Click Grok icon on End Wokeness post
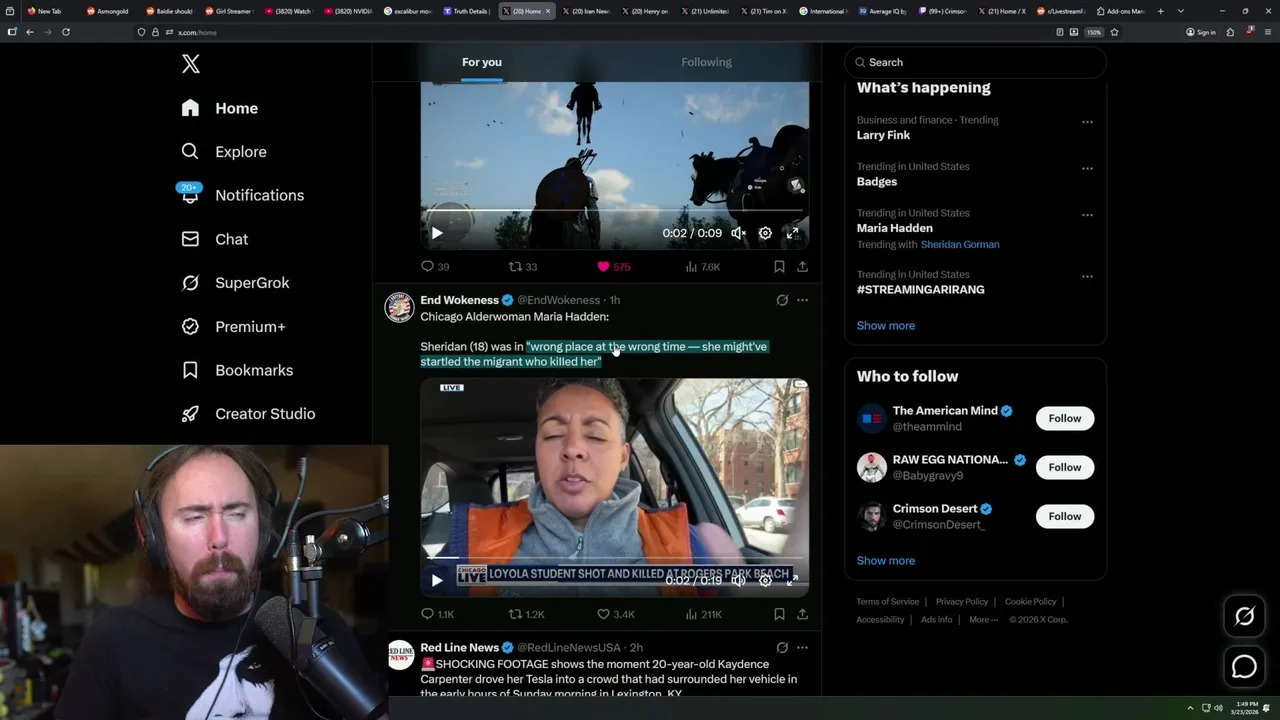1280x720 pixels. tap(782, 300)
